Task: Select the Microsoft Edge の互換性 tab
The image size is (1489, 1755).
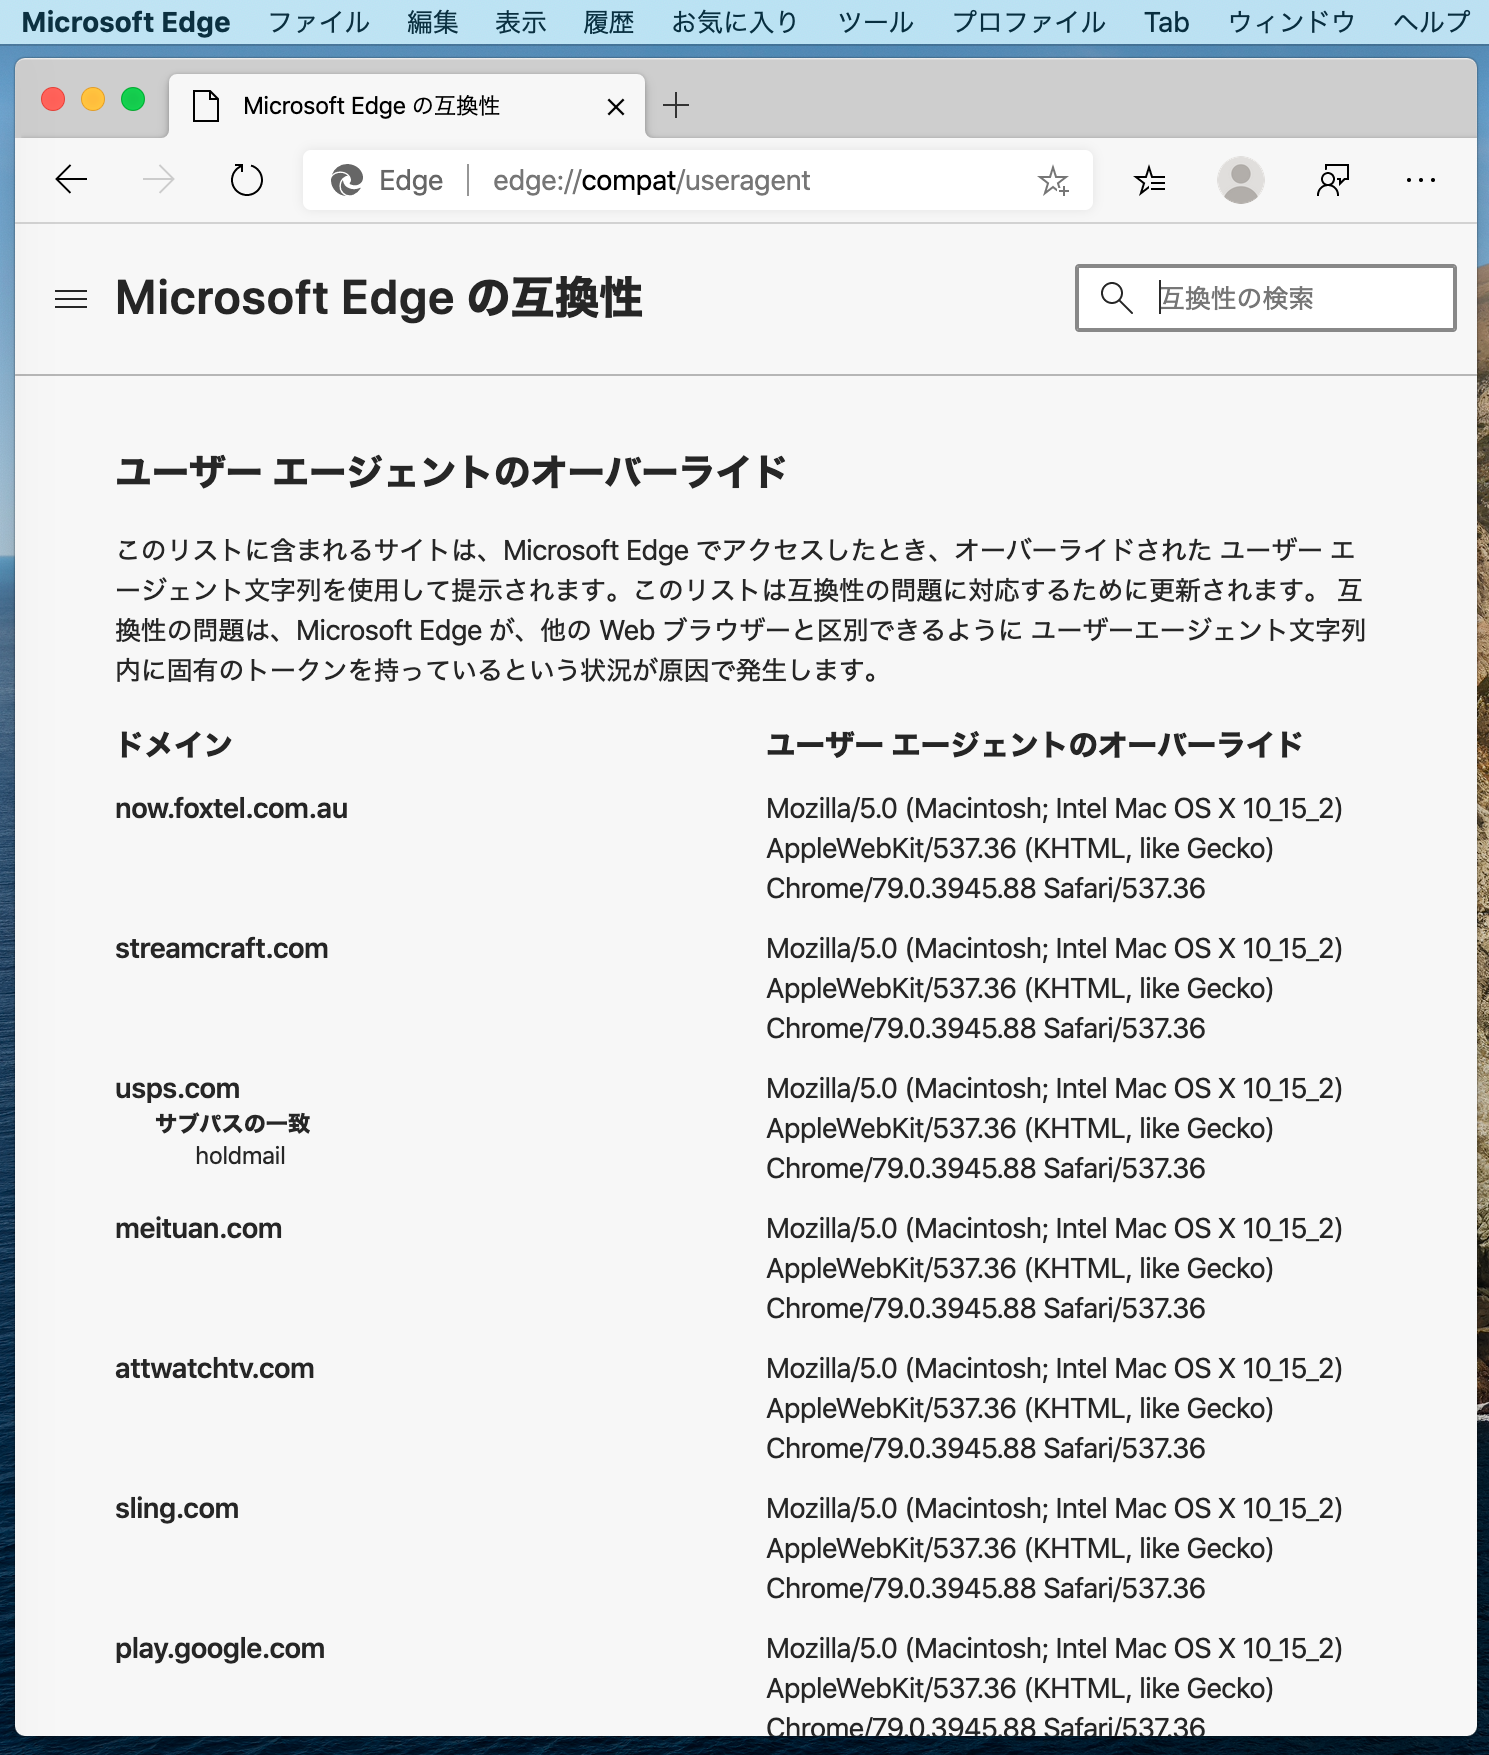Action: pyautogui.click(x=407, y=105)
